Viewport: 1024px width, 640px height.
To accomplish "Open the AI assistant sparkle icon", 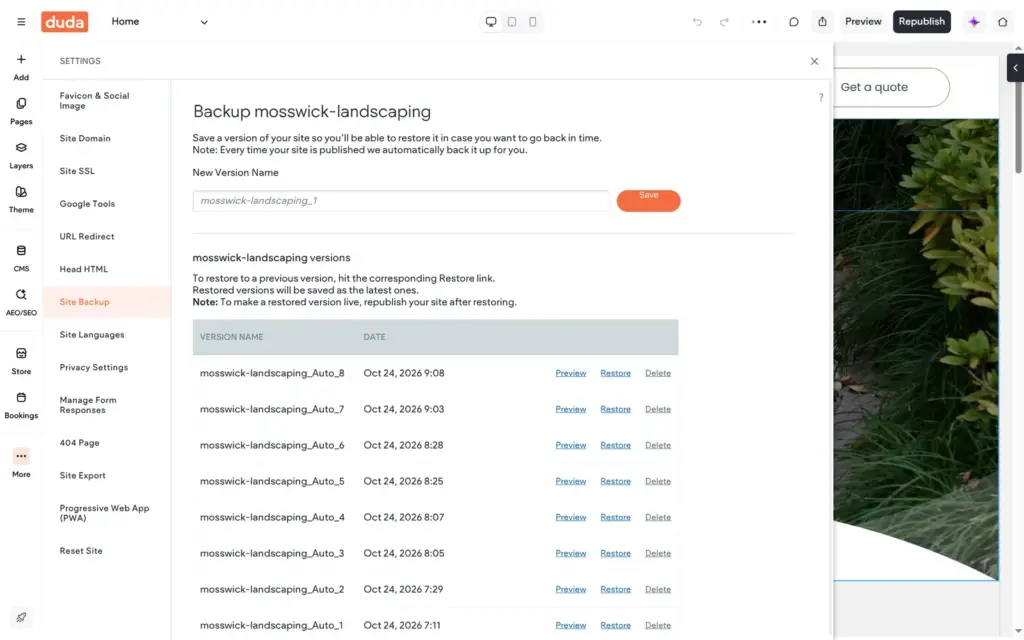I will [x=974, y=22].
